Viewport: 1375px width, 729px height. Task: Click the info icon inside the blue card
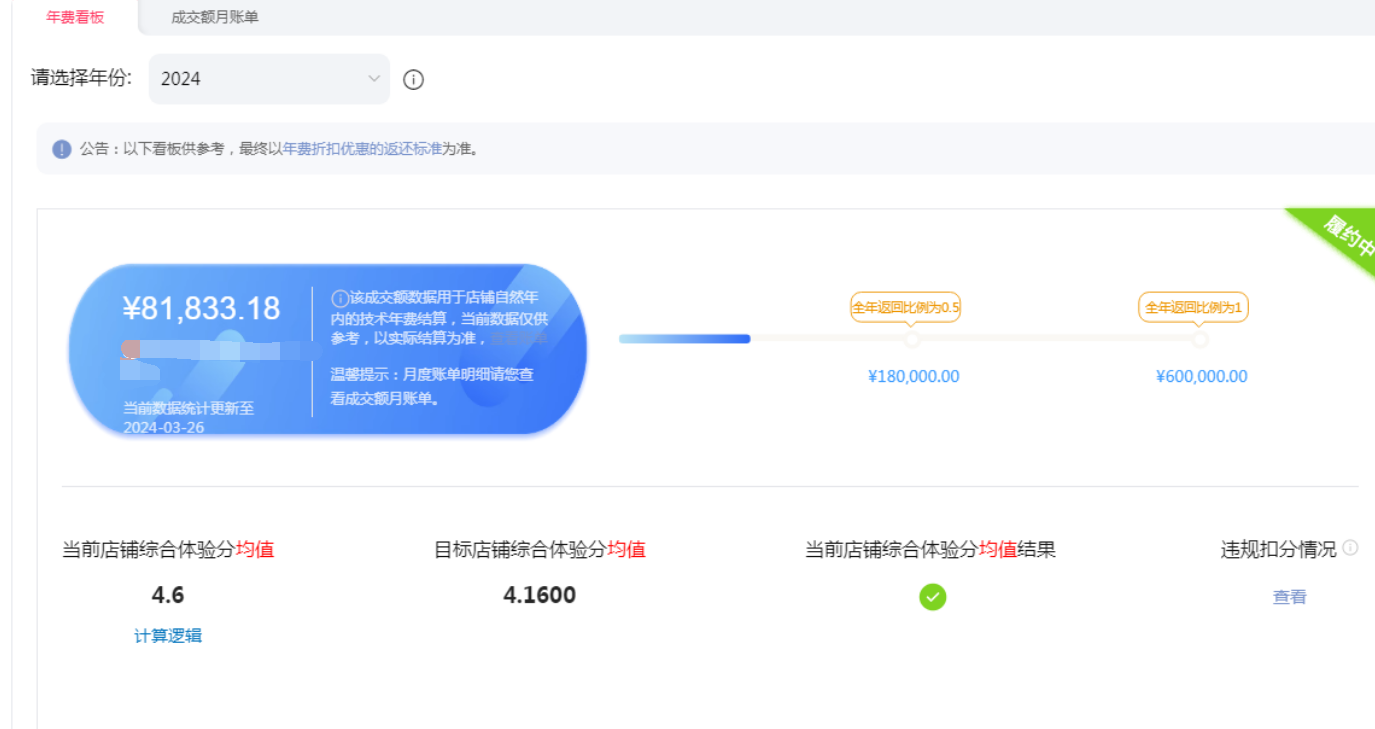[340, 298]
